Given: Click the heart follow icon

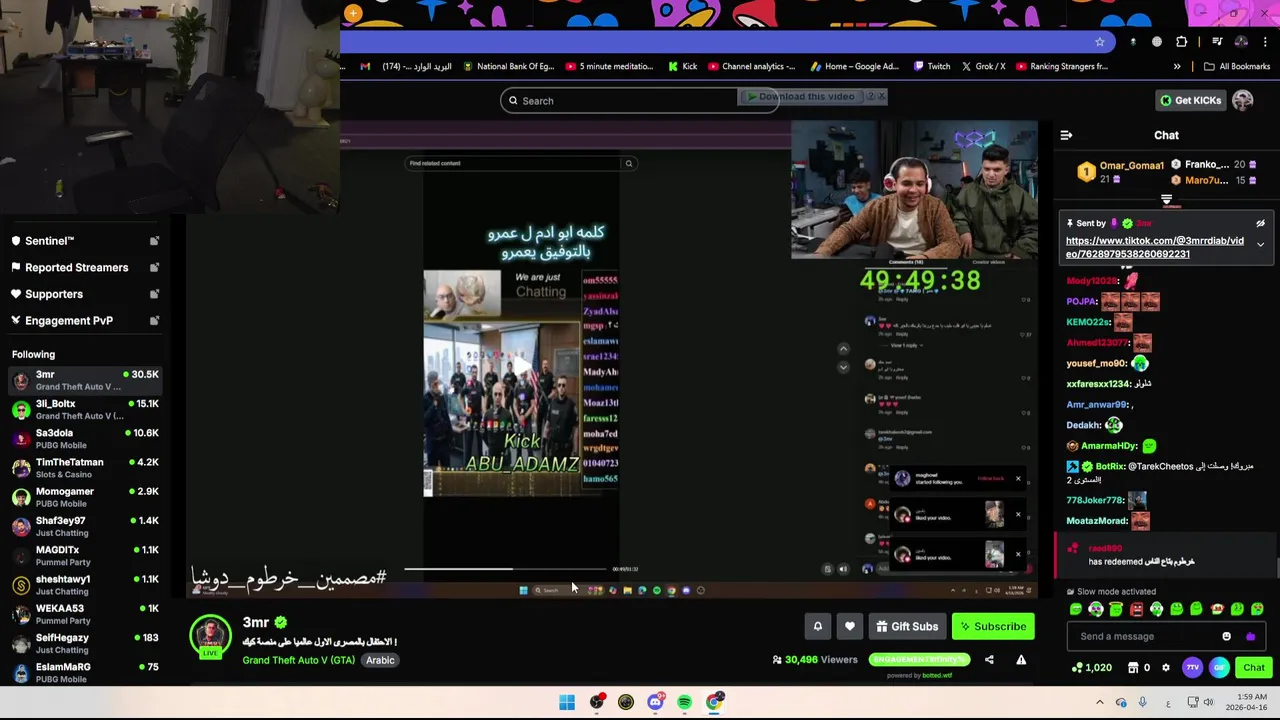Looking at the screenshot, I should 849,626.
